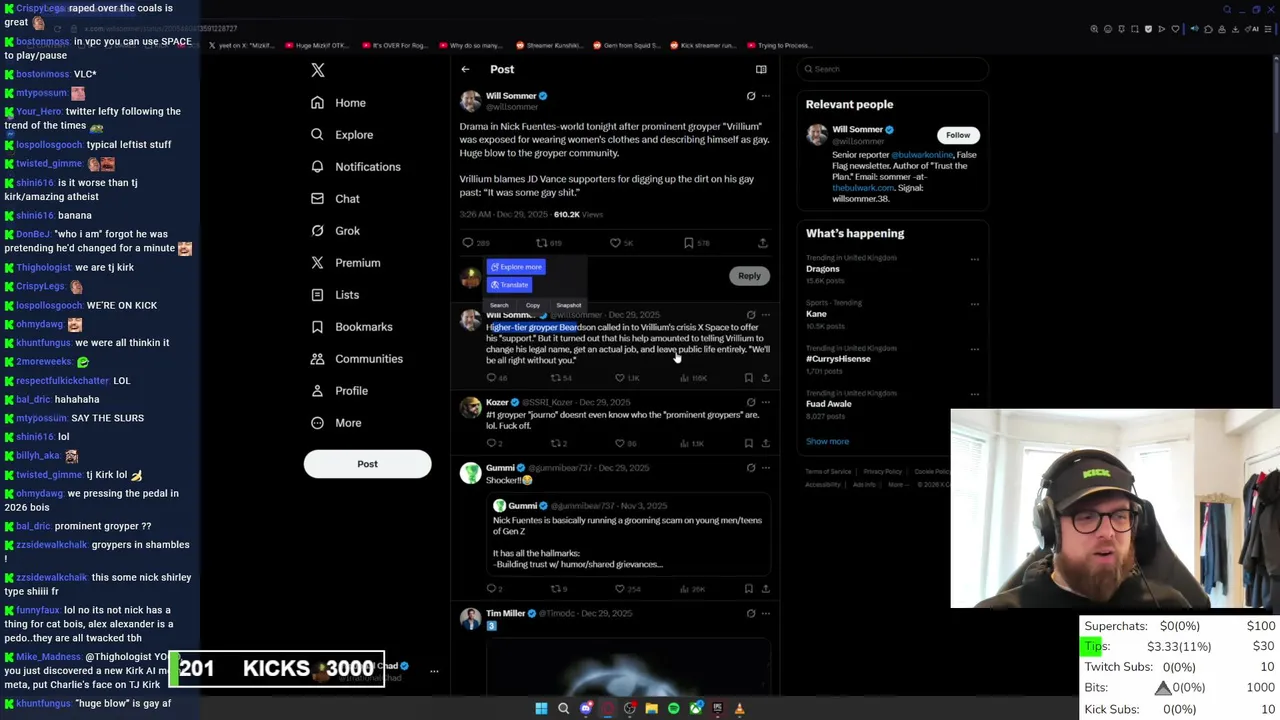Bookmark Gummi's Shocker post

[748, 589]
